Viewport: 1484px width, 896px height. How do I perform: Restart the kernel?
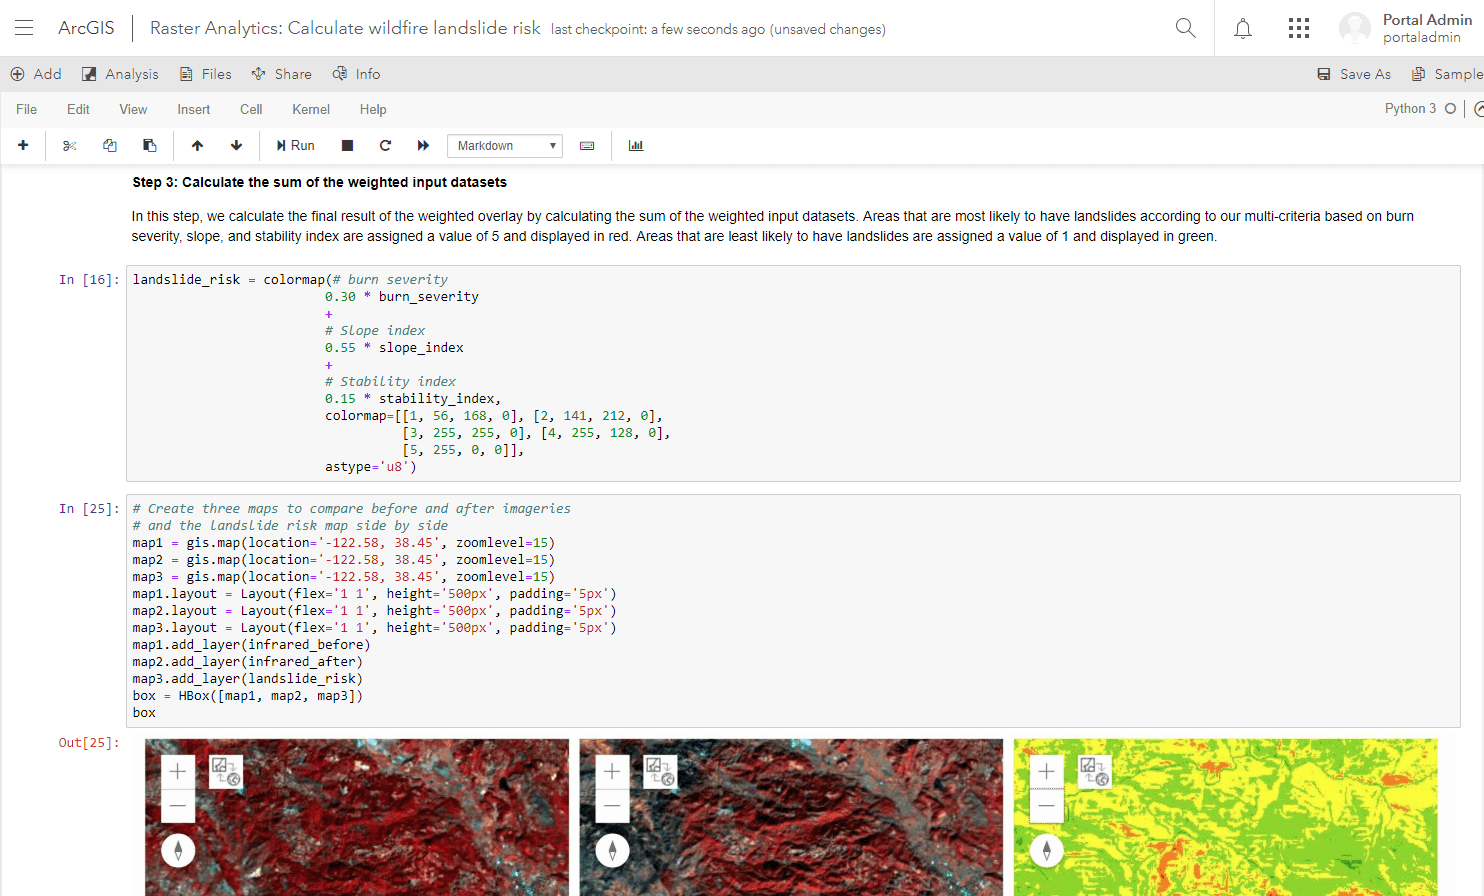tap(385, 145)
